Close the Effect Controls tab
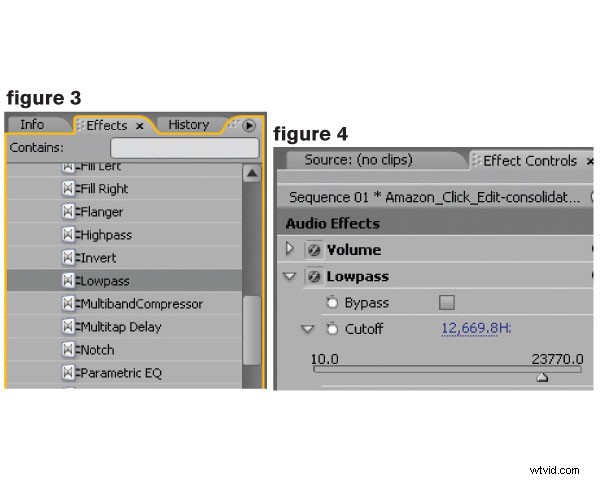The image size is (600, 480). click(x=590, y=162)
